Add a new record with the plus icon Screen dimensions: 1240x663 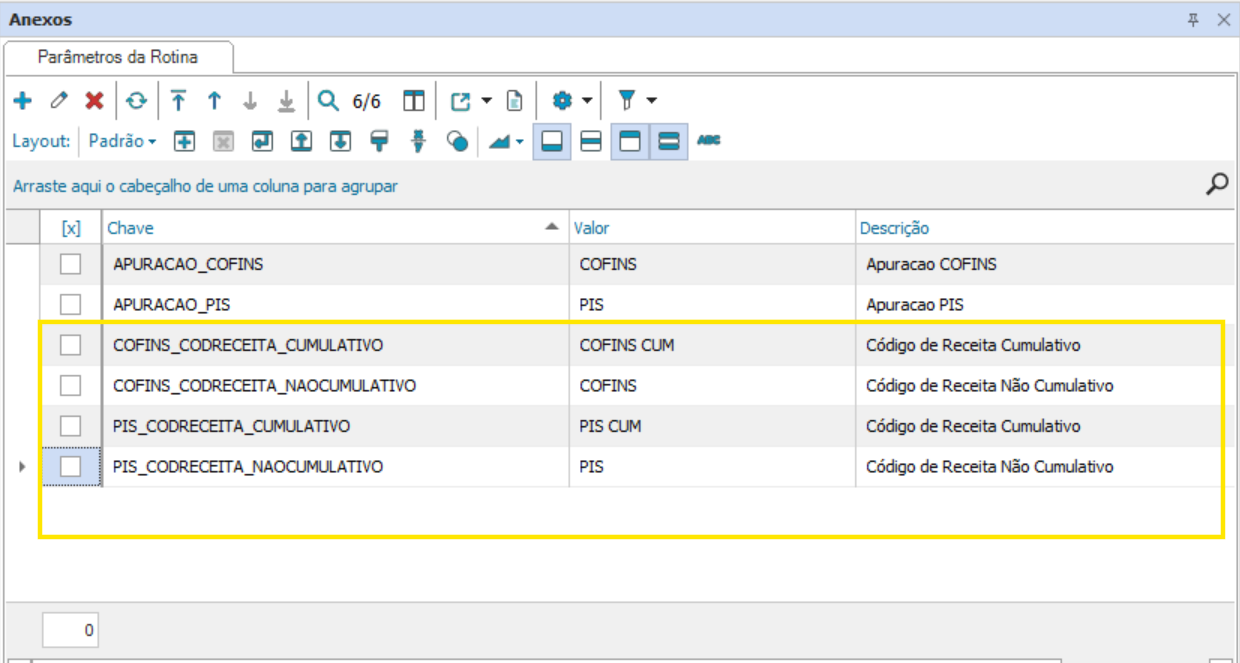click(x=22, y=100)
